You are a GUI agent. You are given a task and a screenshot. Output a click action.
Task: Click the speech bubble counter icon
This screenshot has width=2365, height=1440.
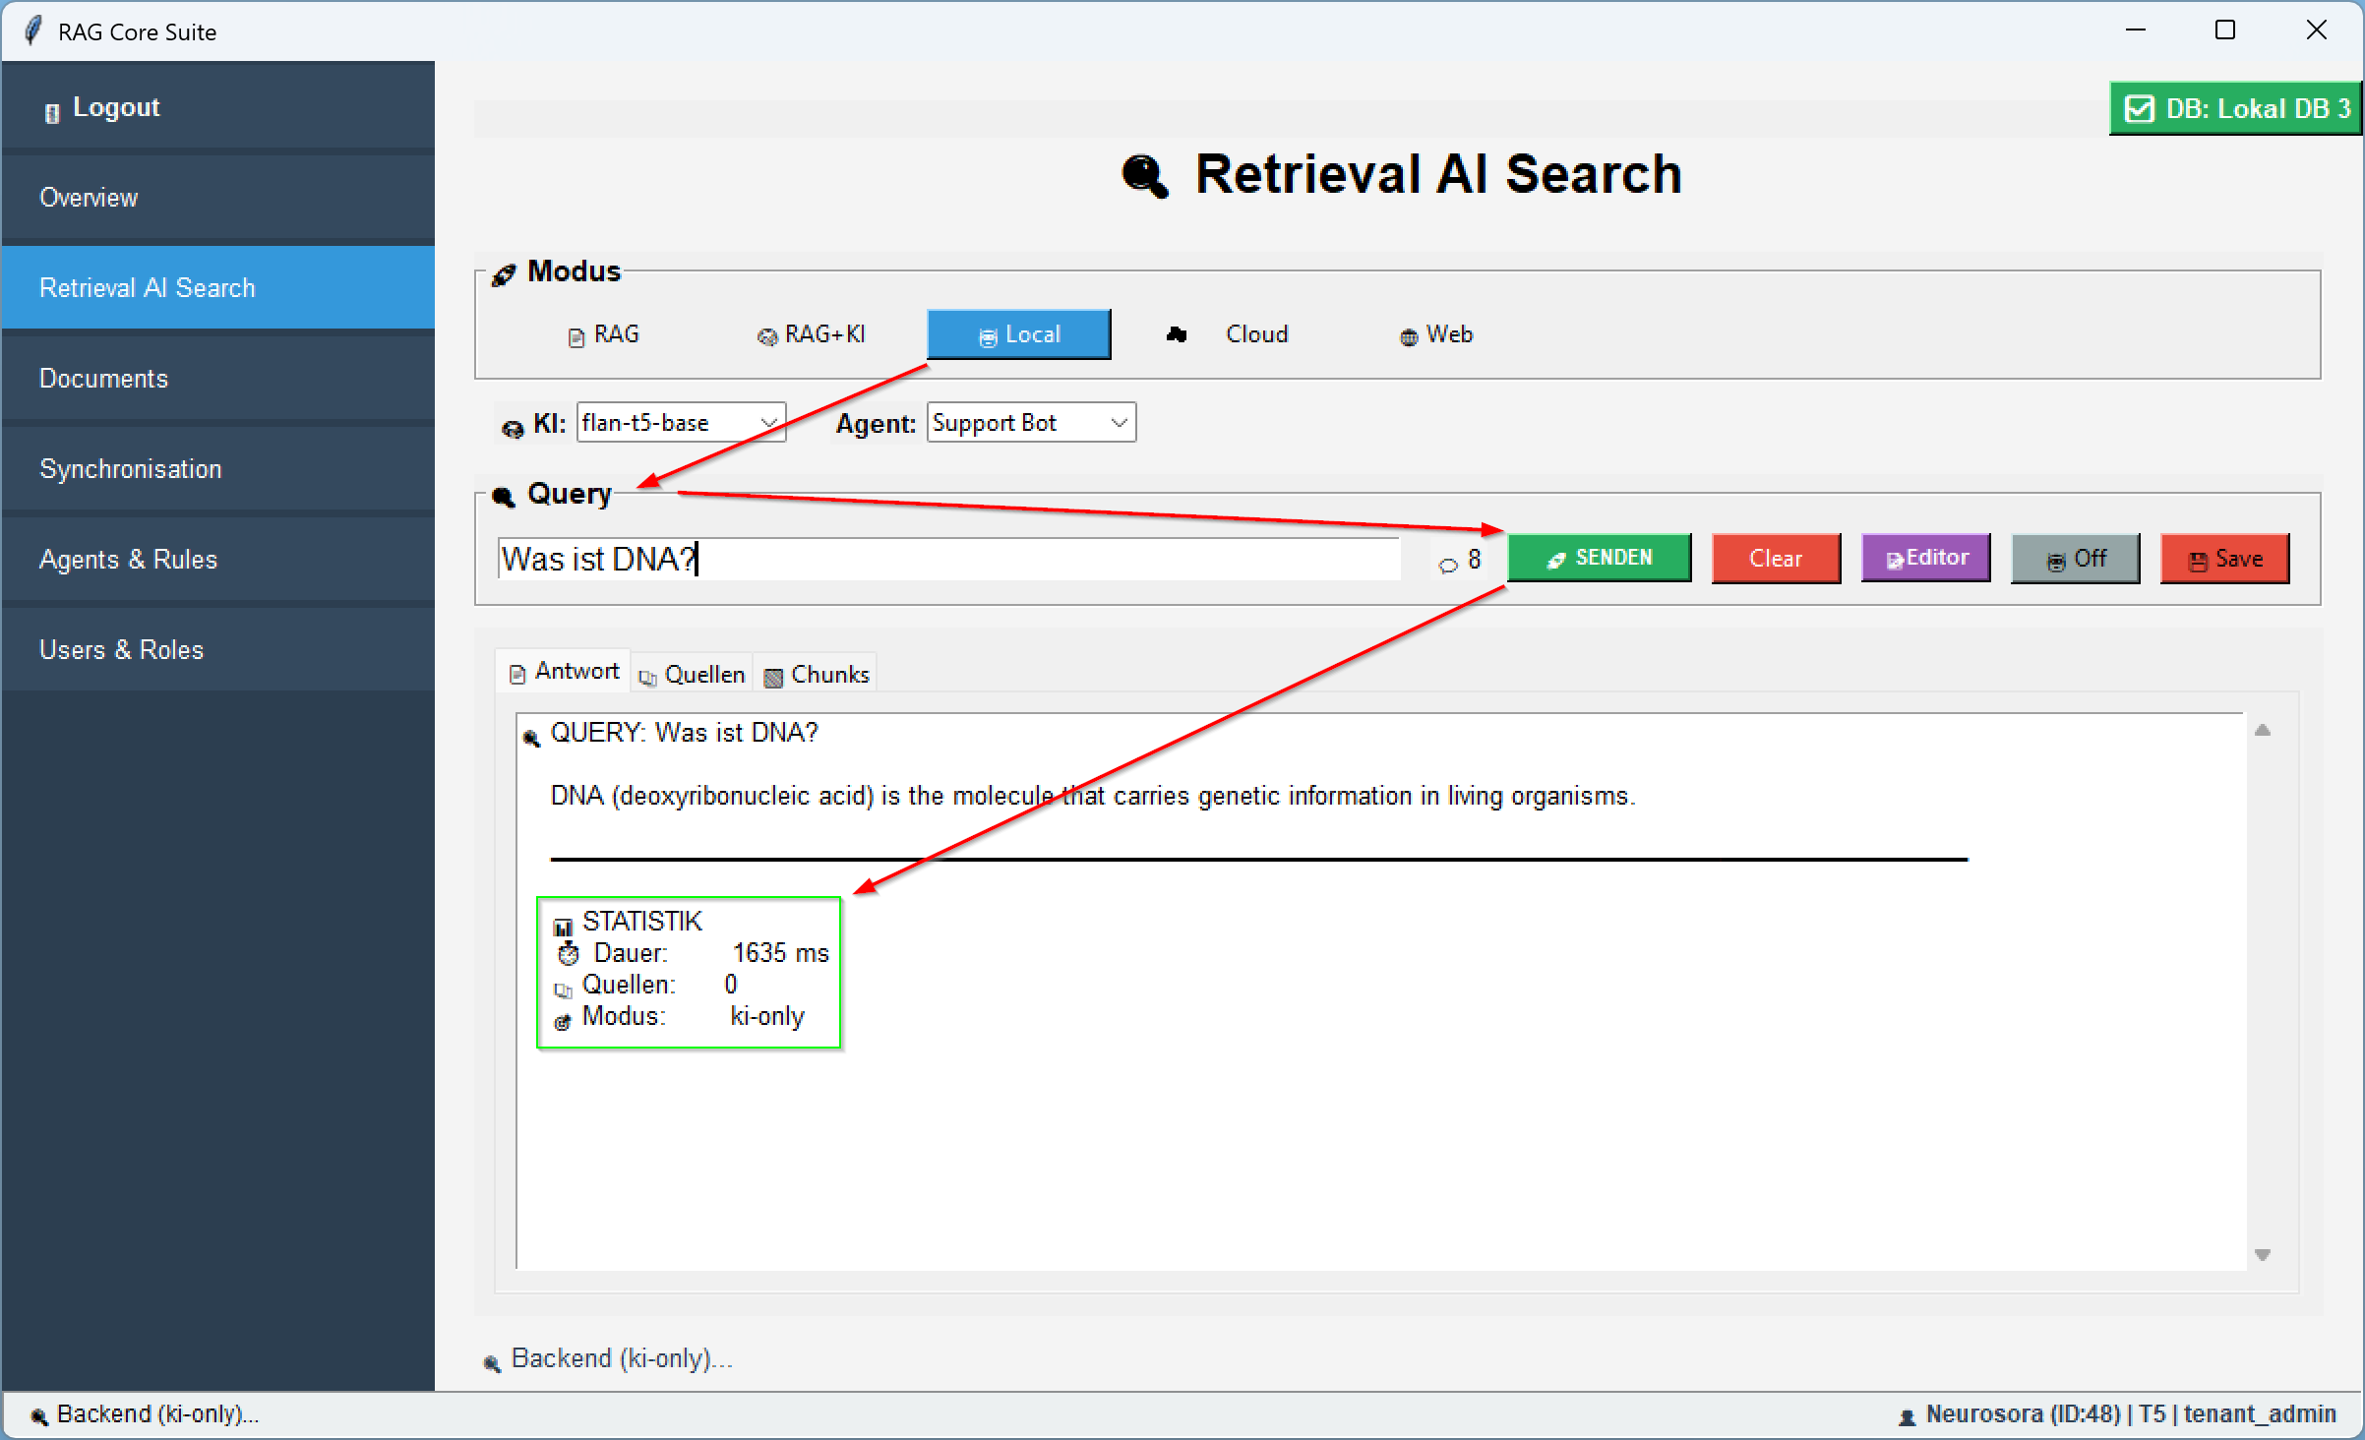[x=1447, y=564]
